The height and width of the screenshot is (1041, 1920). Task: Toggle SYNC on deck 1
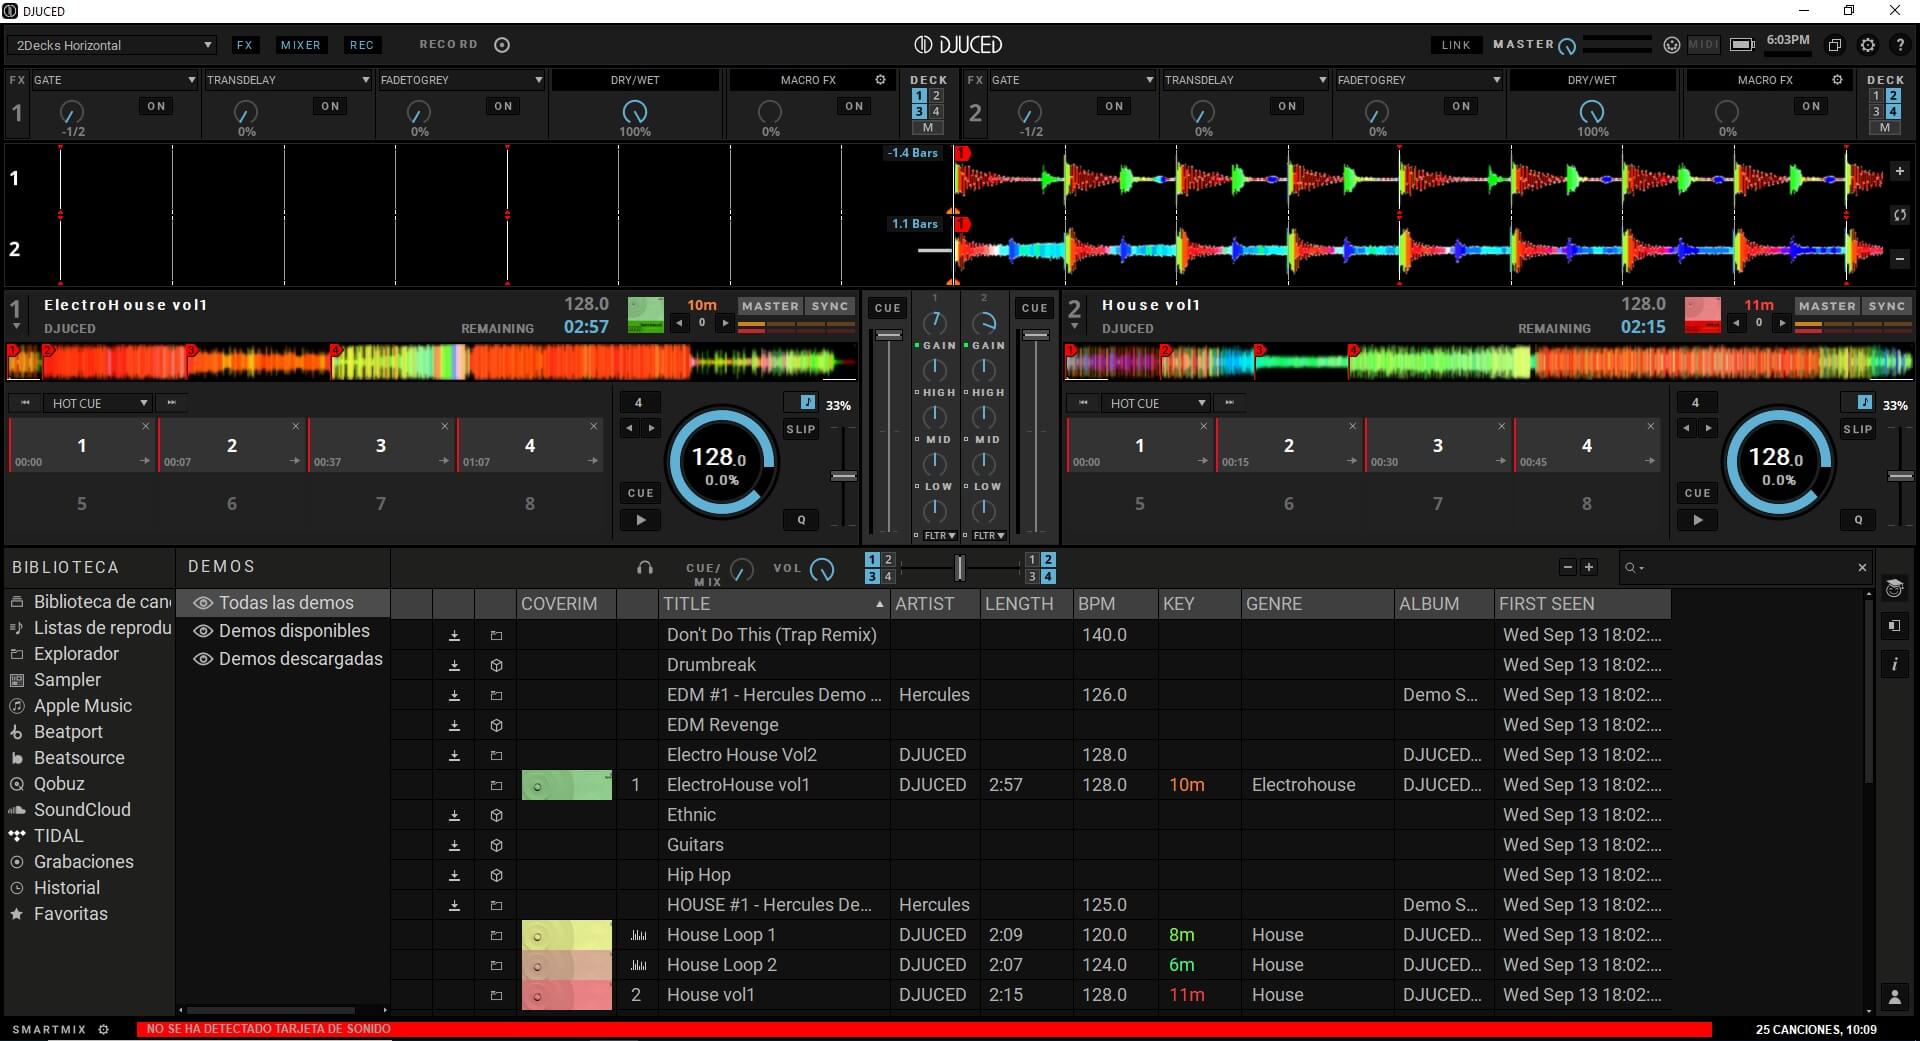[830, 306]
